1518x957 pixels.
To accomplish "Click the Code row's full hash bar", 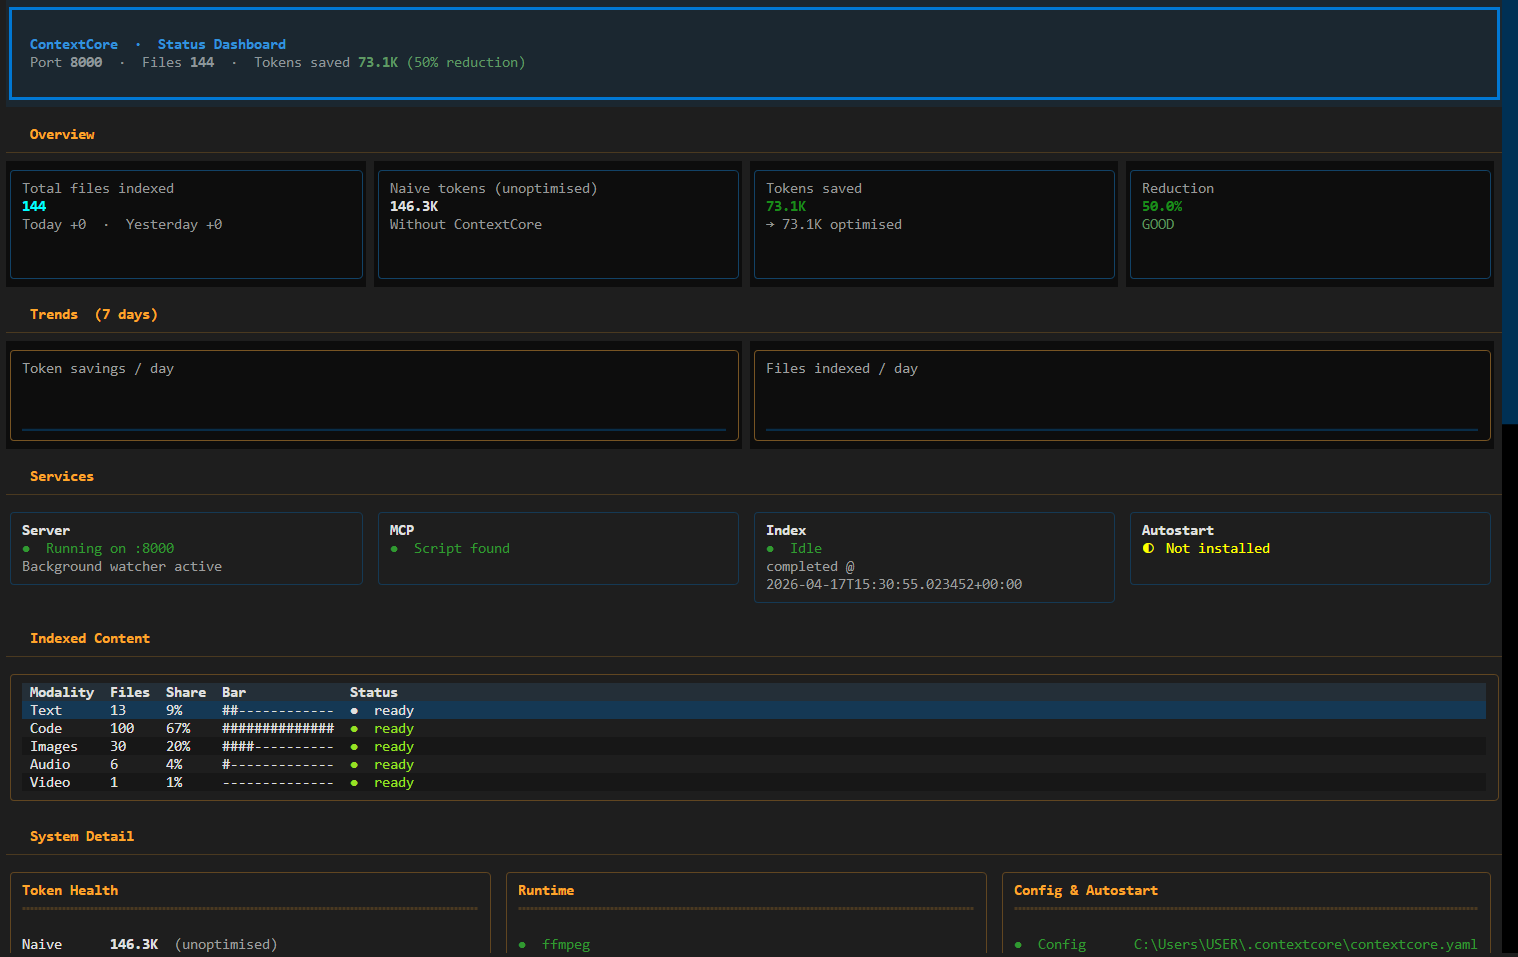I will (278, 729).
